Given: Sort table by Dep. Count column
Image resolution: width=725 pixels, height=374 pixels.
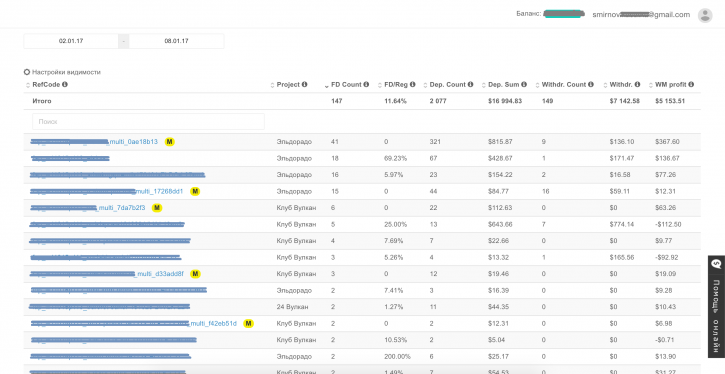Looking at the screenshot, I should [x=426, y=85].
